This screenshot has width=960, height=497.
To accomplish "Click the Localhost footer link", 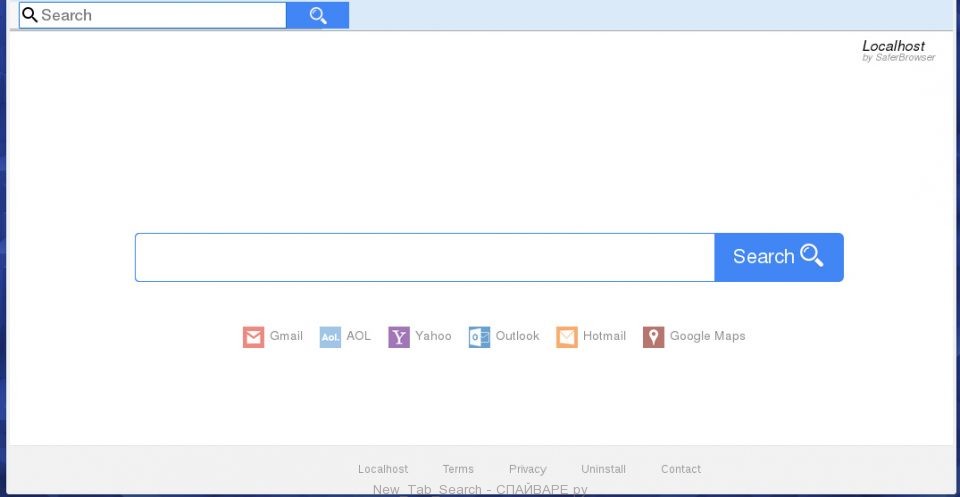I will click(x=383, y=469).
